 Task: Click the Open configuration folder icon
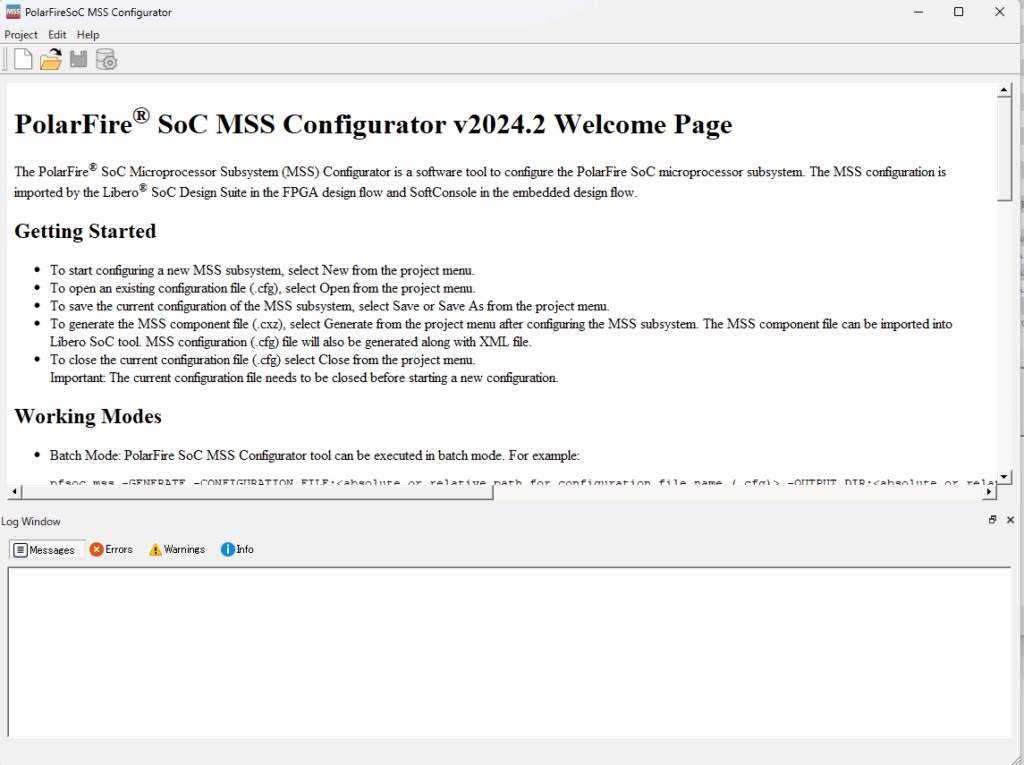50,60
